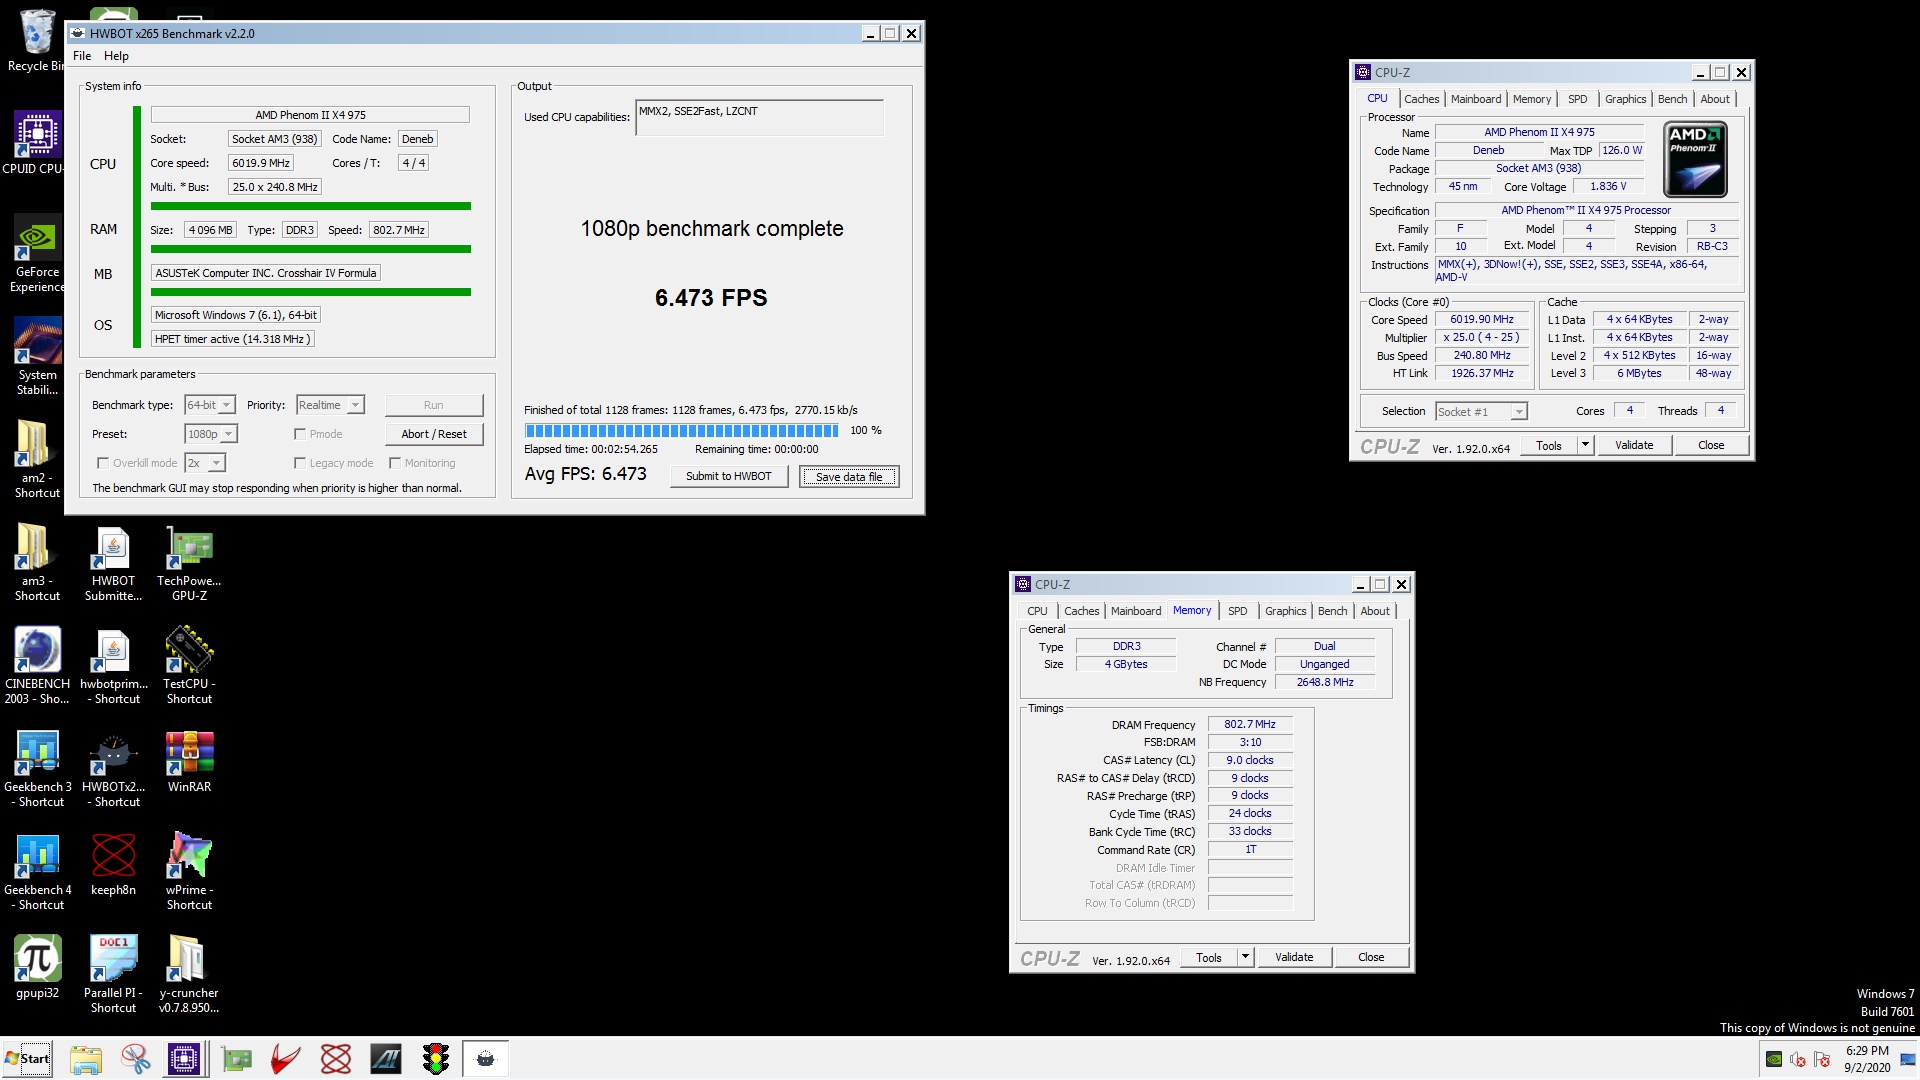Open gpupi32 desktop icon

pyautogui.click(x=37, y=968)
